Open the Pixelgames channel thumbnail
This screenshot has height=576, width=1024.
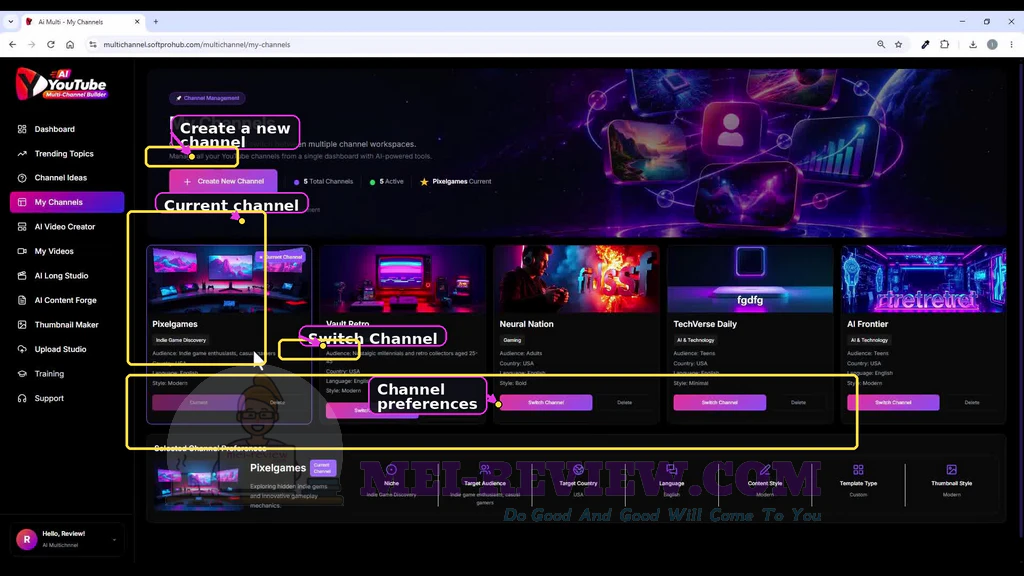[229, 280]
